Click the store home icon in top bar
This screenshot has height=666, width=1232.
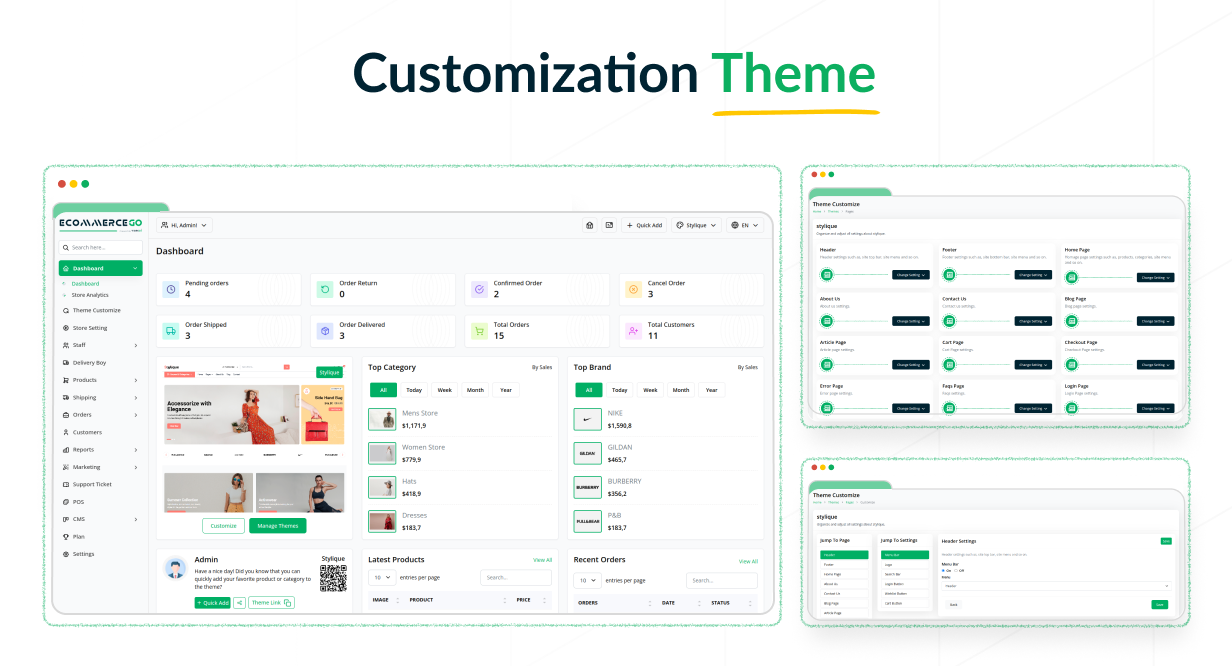pyautogui.click(x=590, y=225)
